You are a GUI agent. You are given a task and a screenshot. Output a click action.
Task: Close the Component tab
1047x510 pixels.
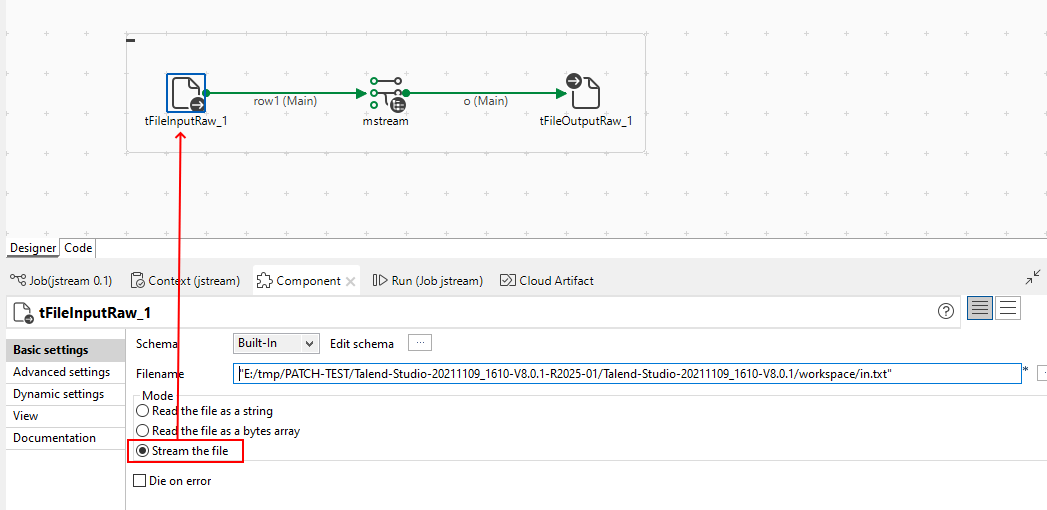click(x=350, y=281)
